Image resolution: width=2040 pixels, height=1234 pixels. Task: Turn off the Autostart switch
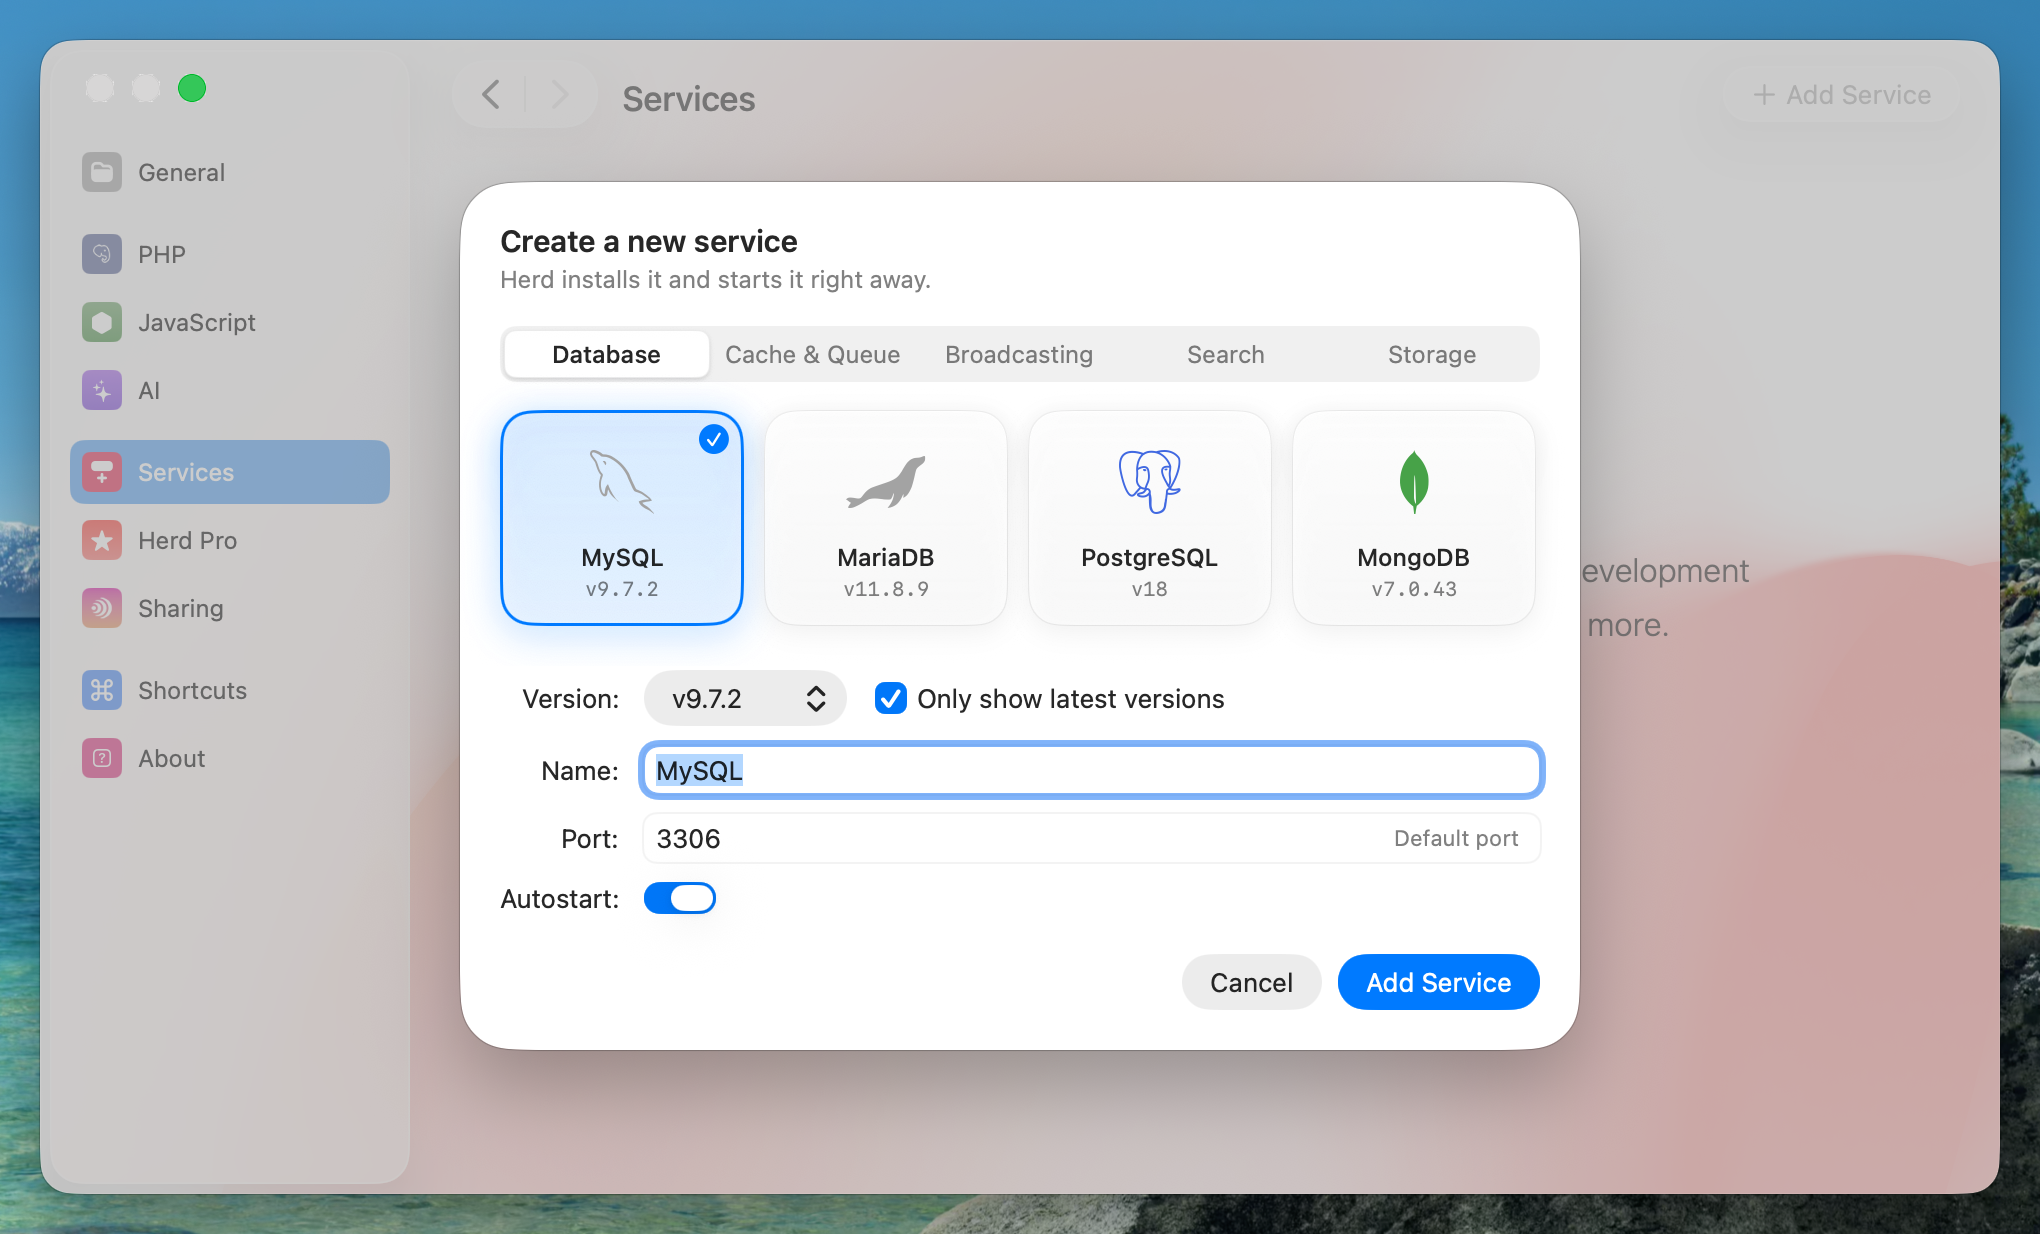click(x=680, y=898)
